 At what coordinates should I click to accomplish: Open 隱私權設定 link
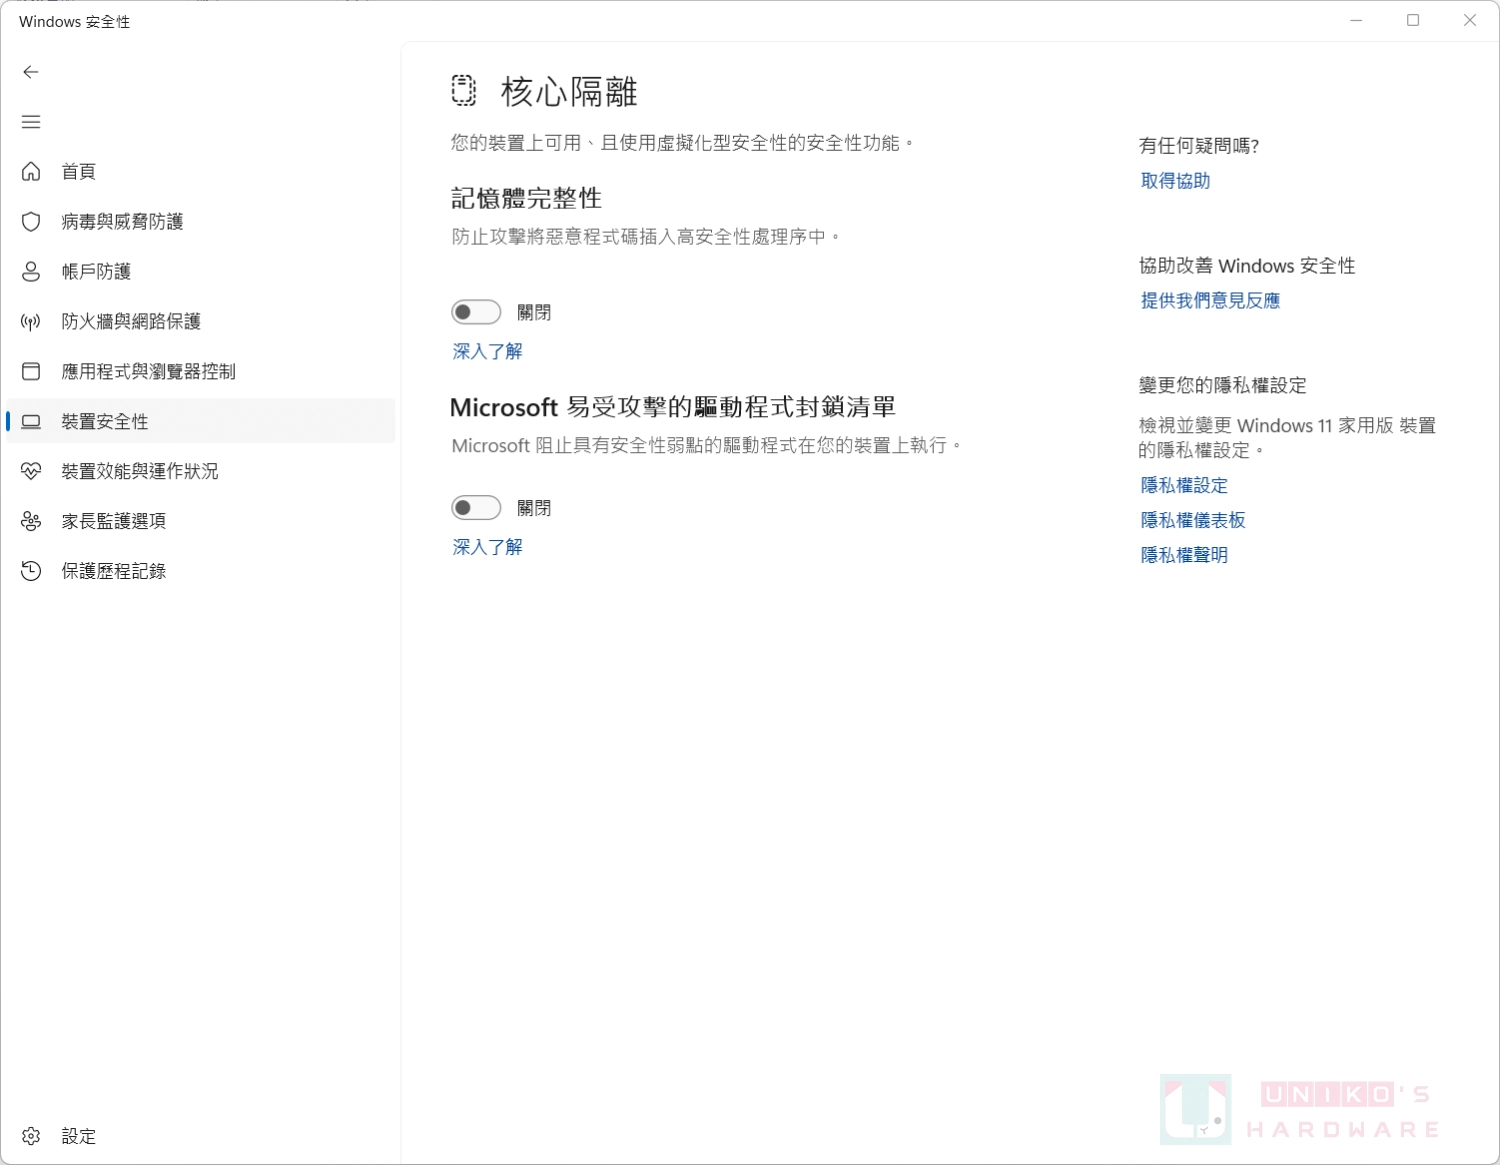(1184, 486)
